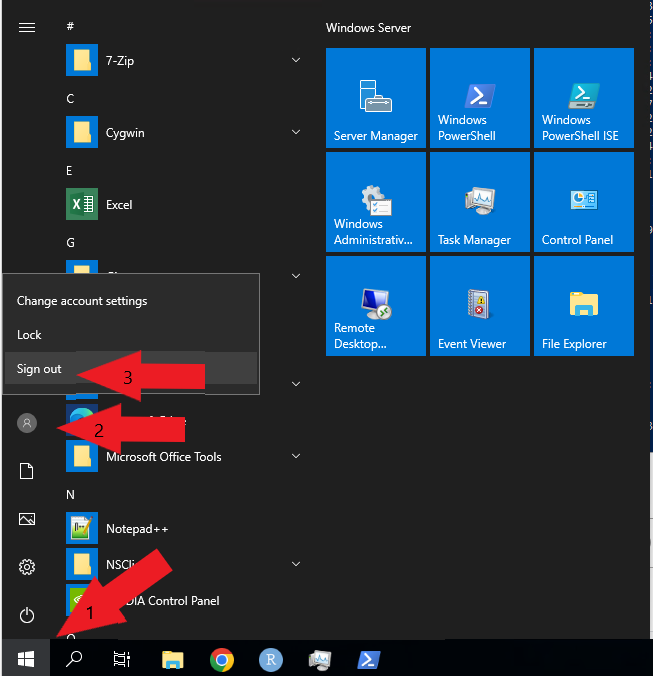Open Remote Desktop Connection tile
This screenshot has height=676, width=653.
coord(375,306)
